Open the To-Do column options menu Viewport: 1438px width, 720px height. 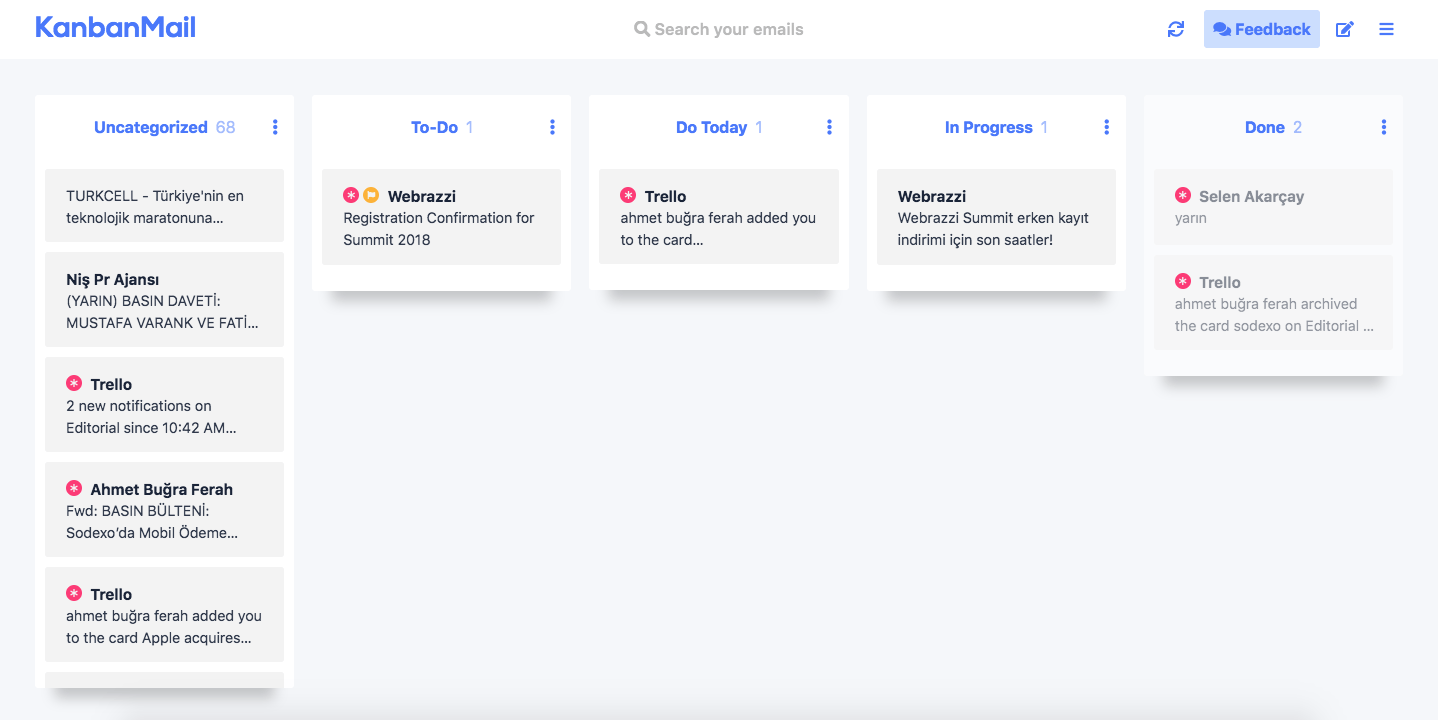pos(552,127)
